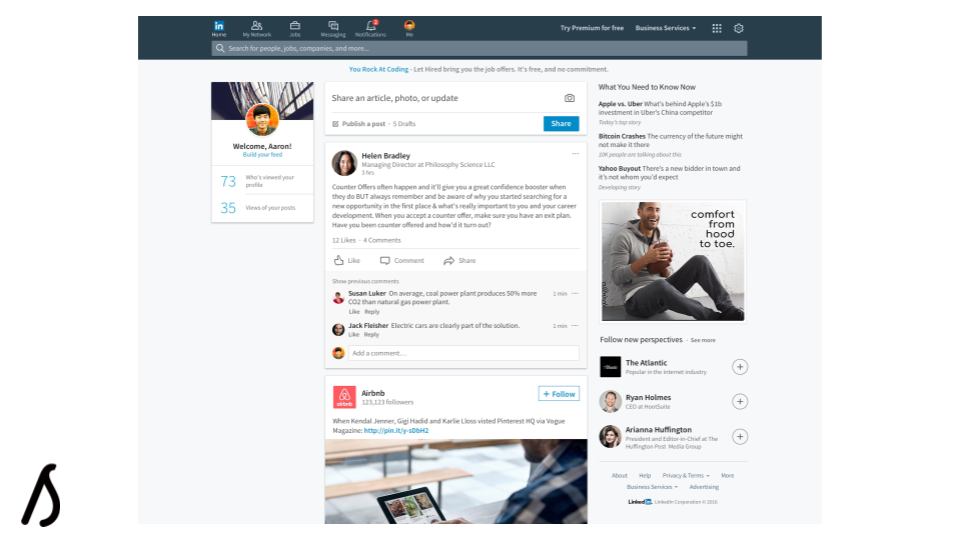
Task: Follow Arianna Huffington with plus icon
Action: tap(740, 437)
